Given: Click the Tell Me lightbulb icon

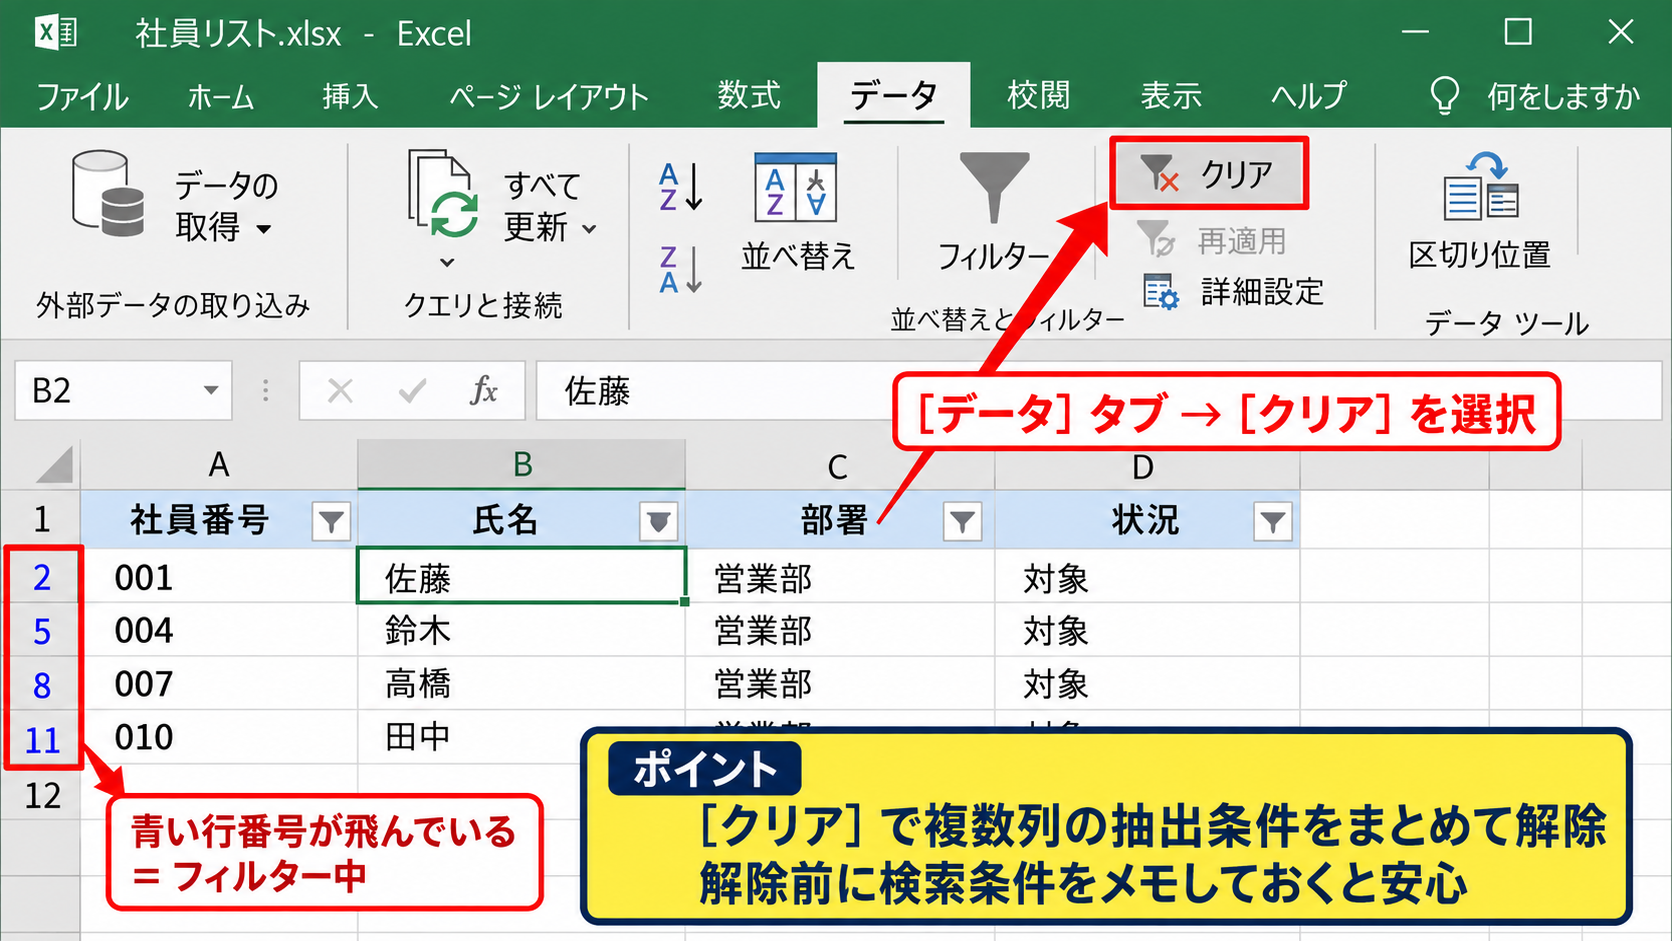Looking at the screenshot, I should tap(1444, 96).
